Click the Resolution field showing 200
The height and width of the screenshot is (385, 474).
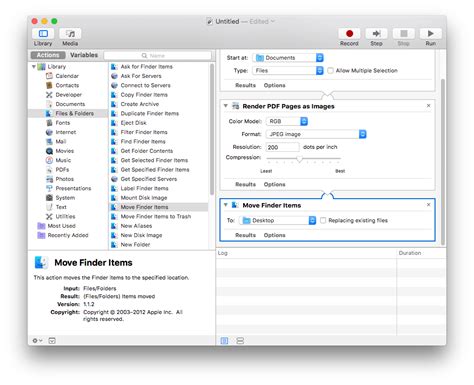282,147
